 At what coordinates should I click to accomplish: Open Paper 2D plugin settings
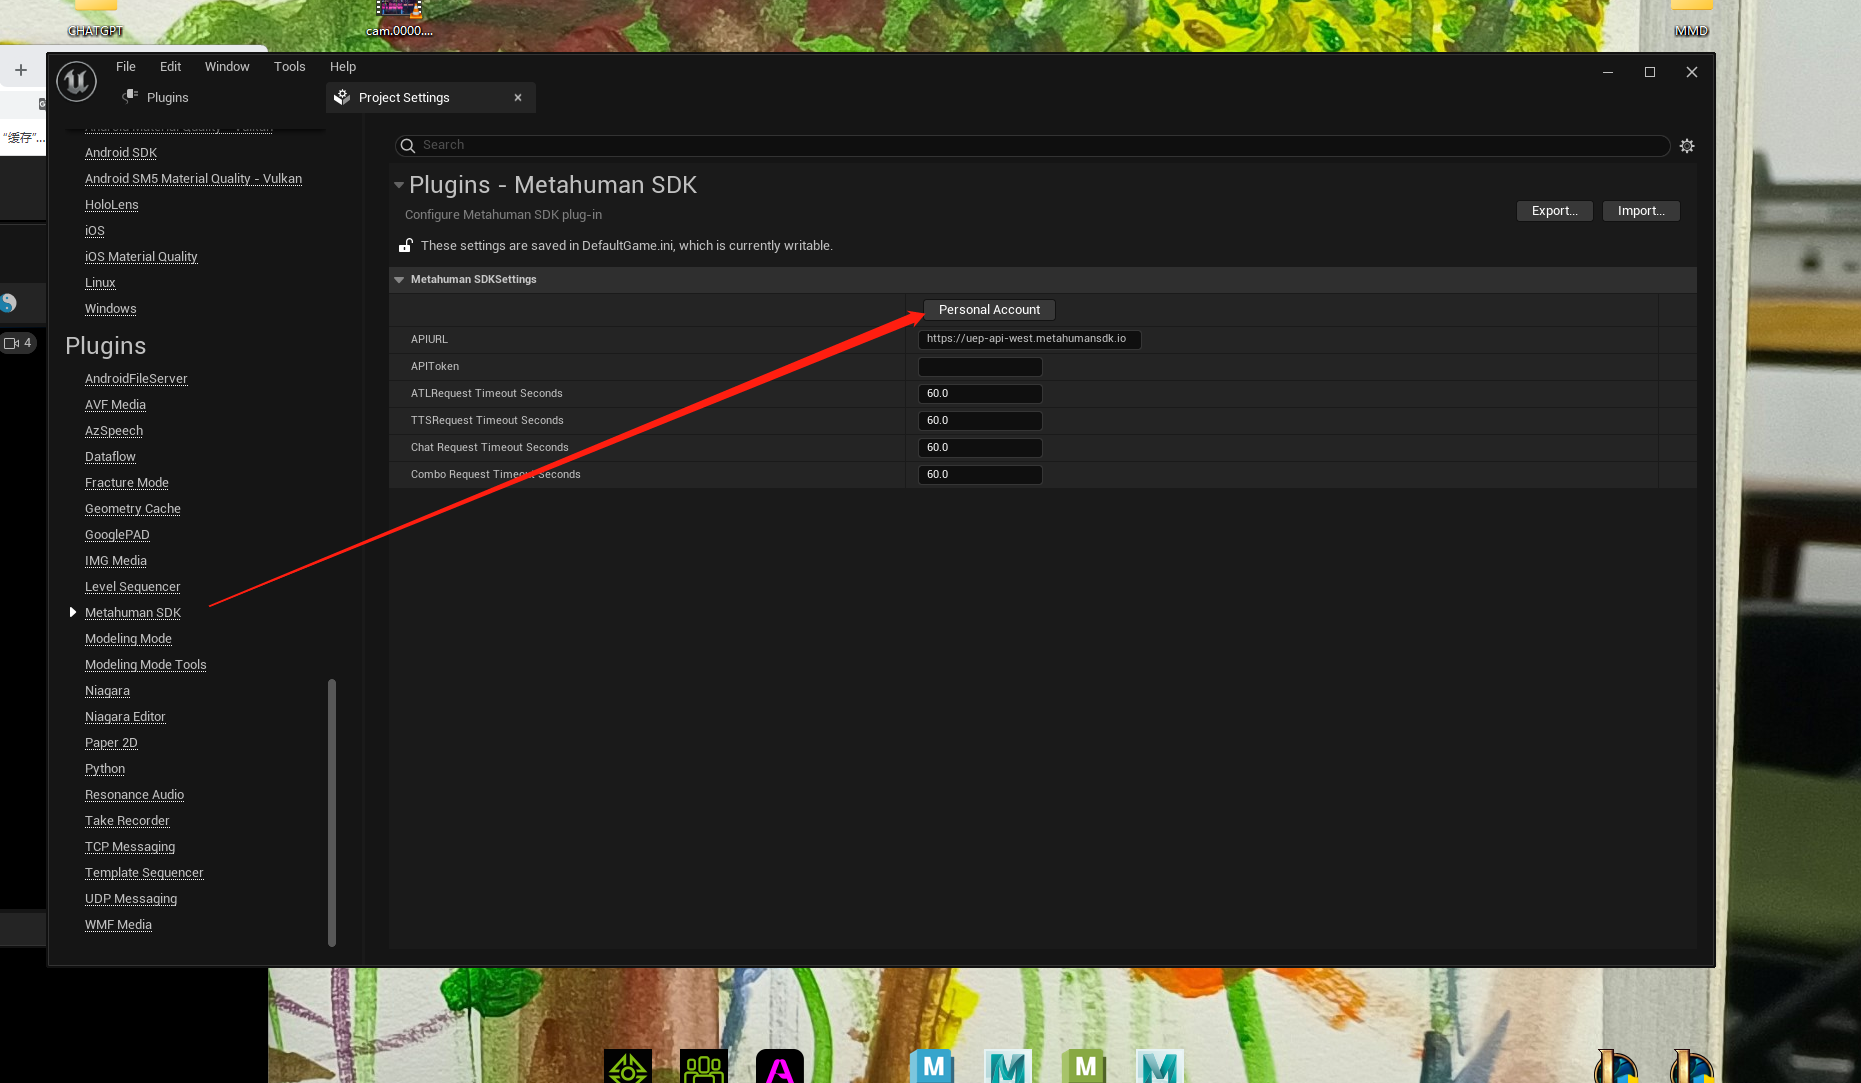tap(111, 743)
